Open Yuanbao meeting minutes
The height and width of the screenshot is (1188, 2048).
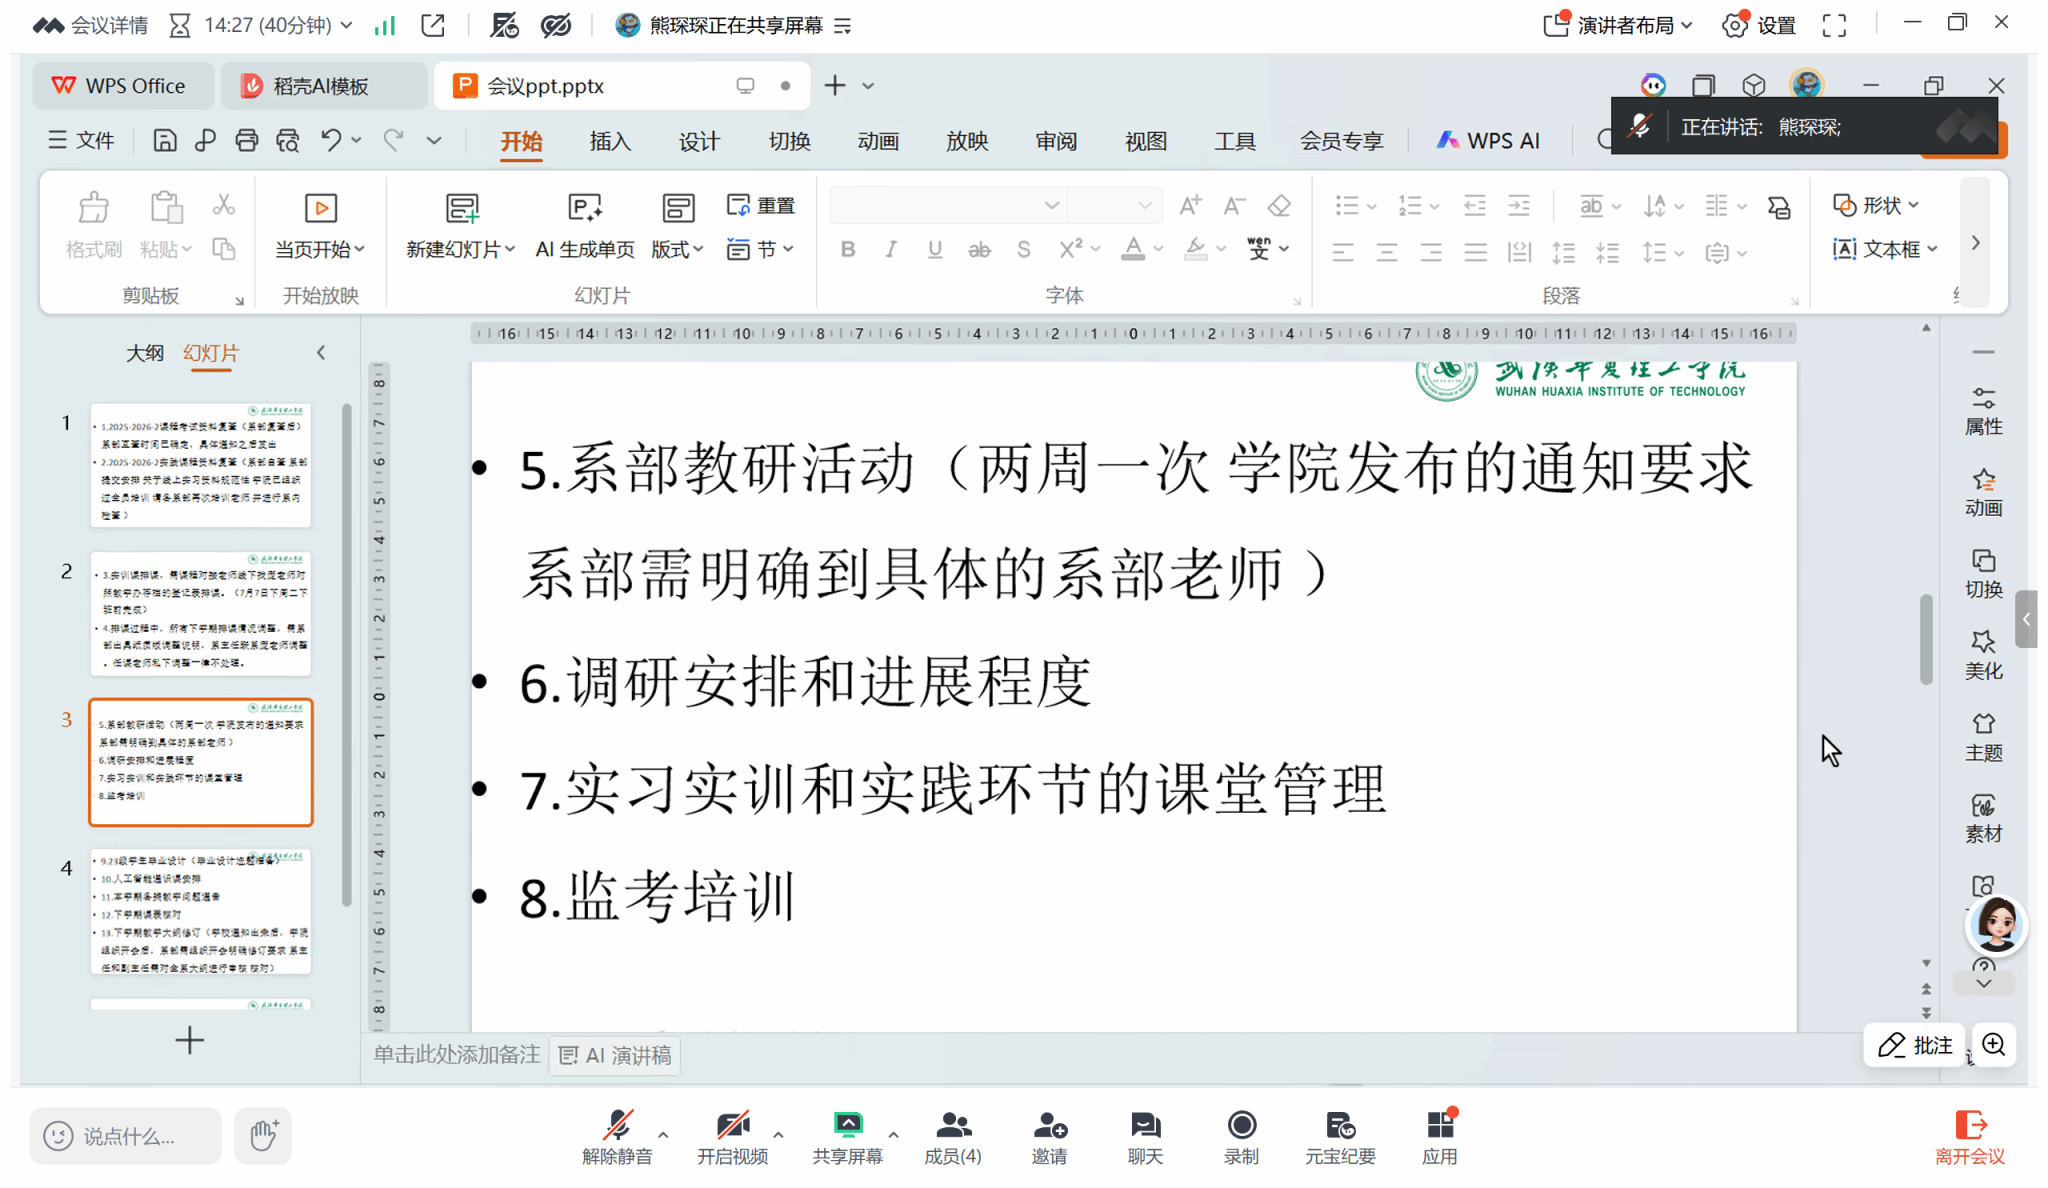(x=1340, y=1137)
